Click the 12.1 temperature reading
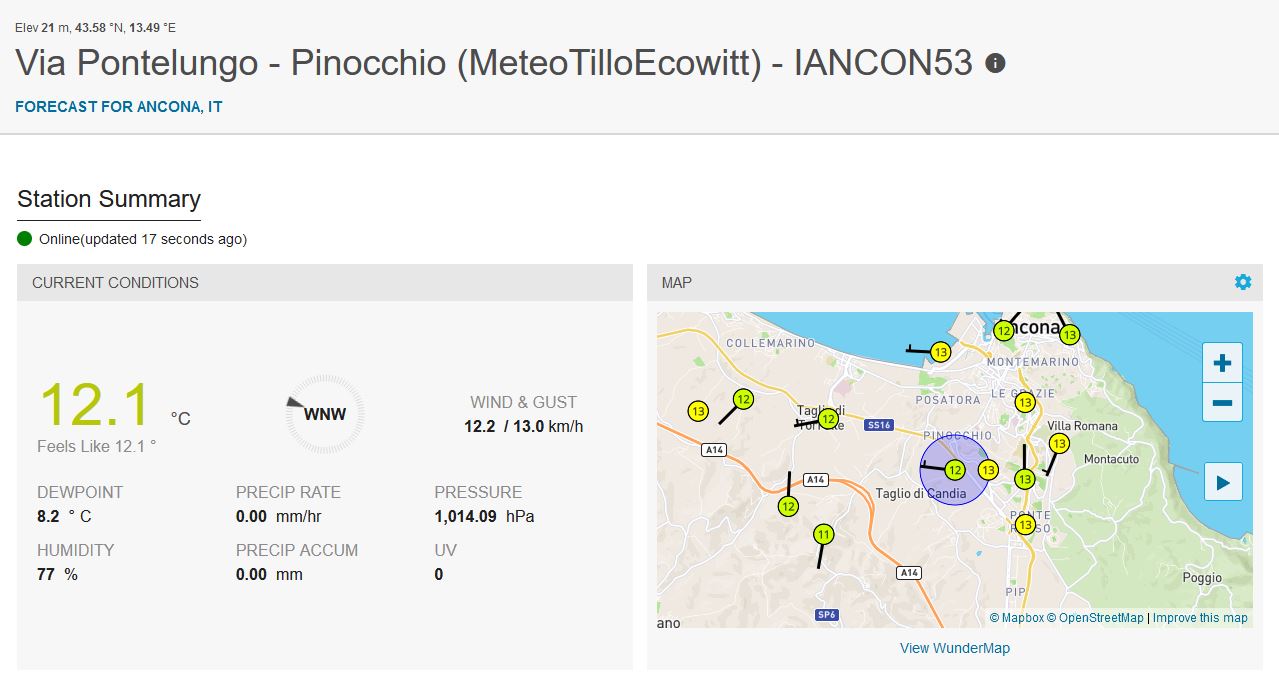1279x682 pixels. 95,405
